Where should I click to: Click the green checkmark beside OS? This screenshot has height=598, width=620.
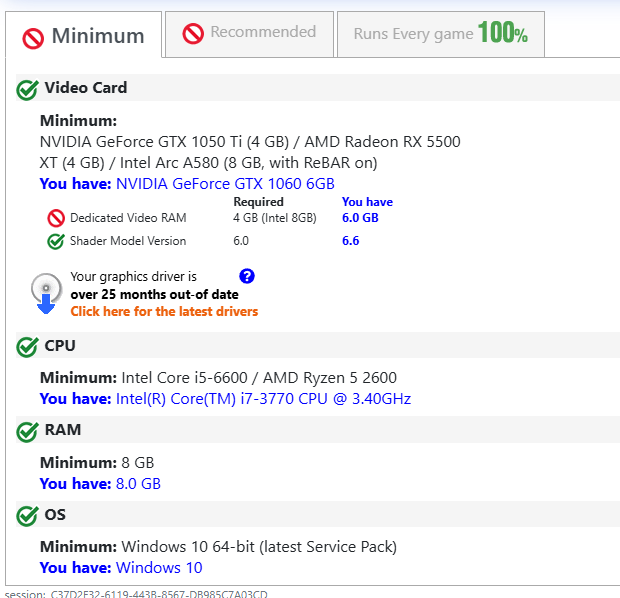(27, 516)
